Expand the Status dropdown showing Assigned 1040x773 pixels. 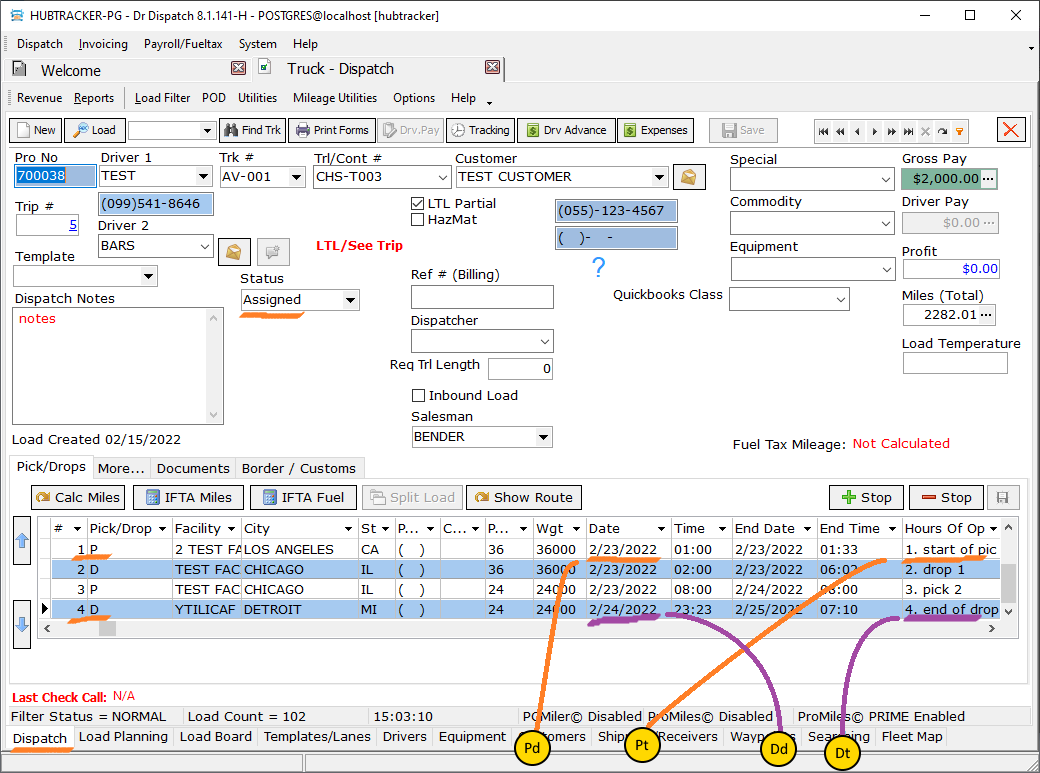350,300
